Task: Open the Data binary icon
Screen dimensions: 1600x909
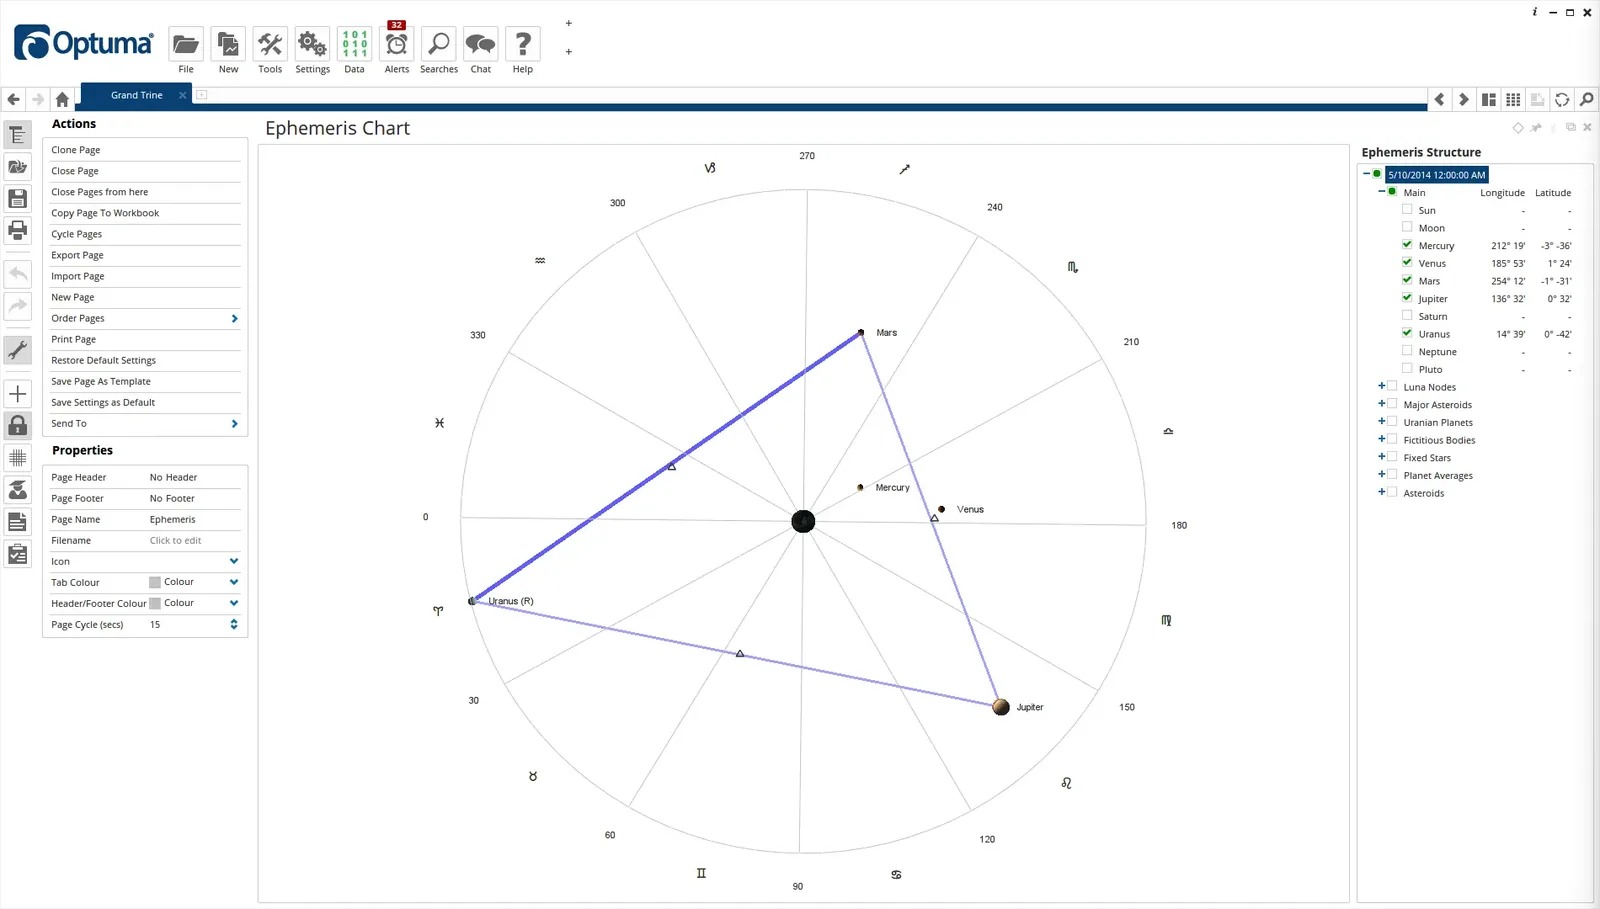Action: pyautogui.click(x=354, y=44)
